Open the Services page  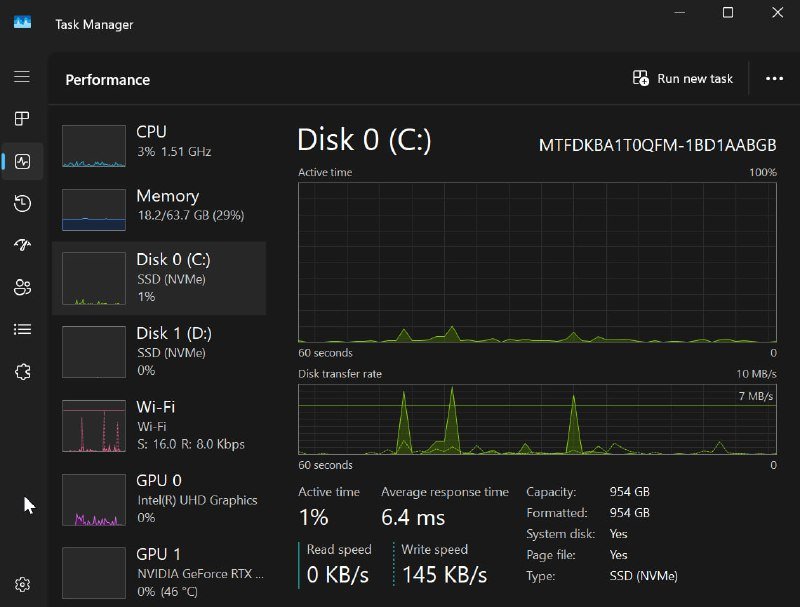(23, 371)
